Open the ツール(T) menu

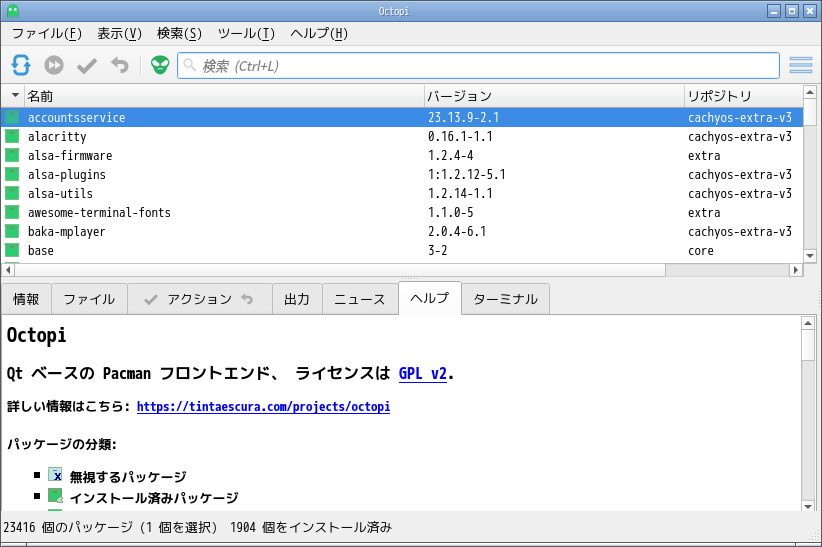tap(246, 34)
